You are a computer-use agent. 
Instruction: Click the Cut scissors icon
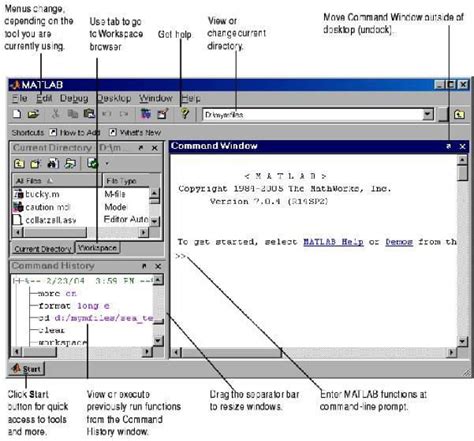pyautogui.click(x=55, y=114)
